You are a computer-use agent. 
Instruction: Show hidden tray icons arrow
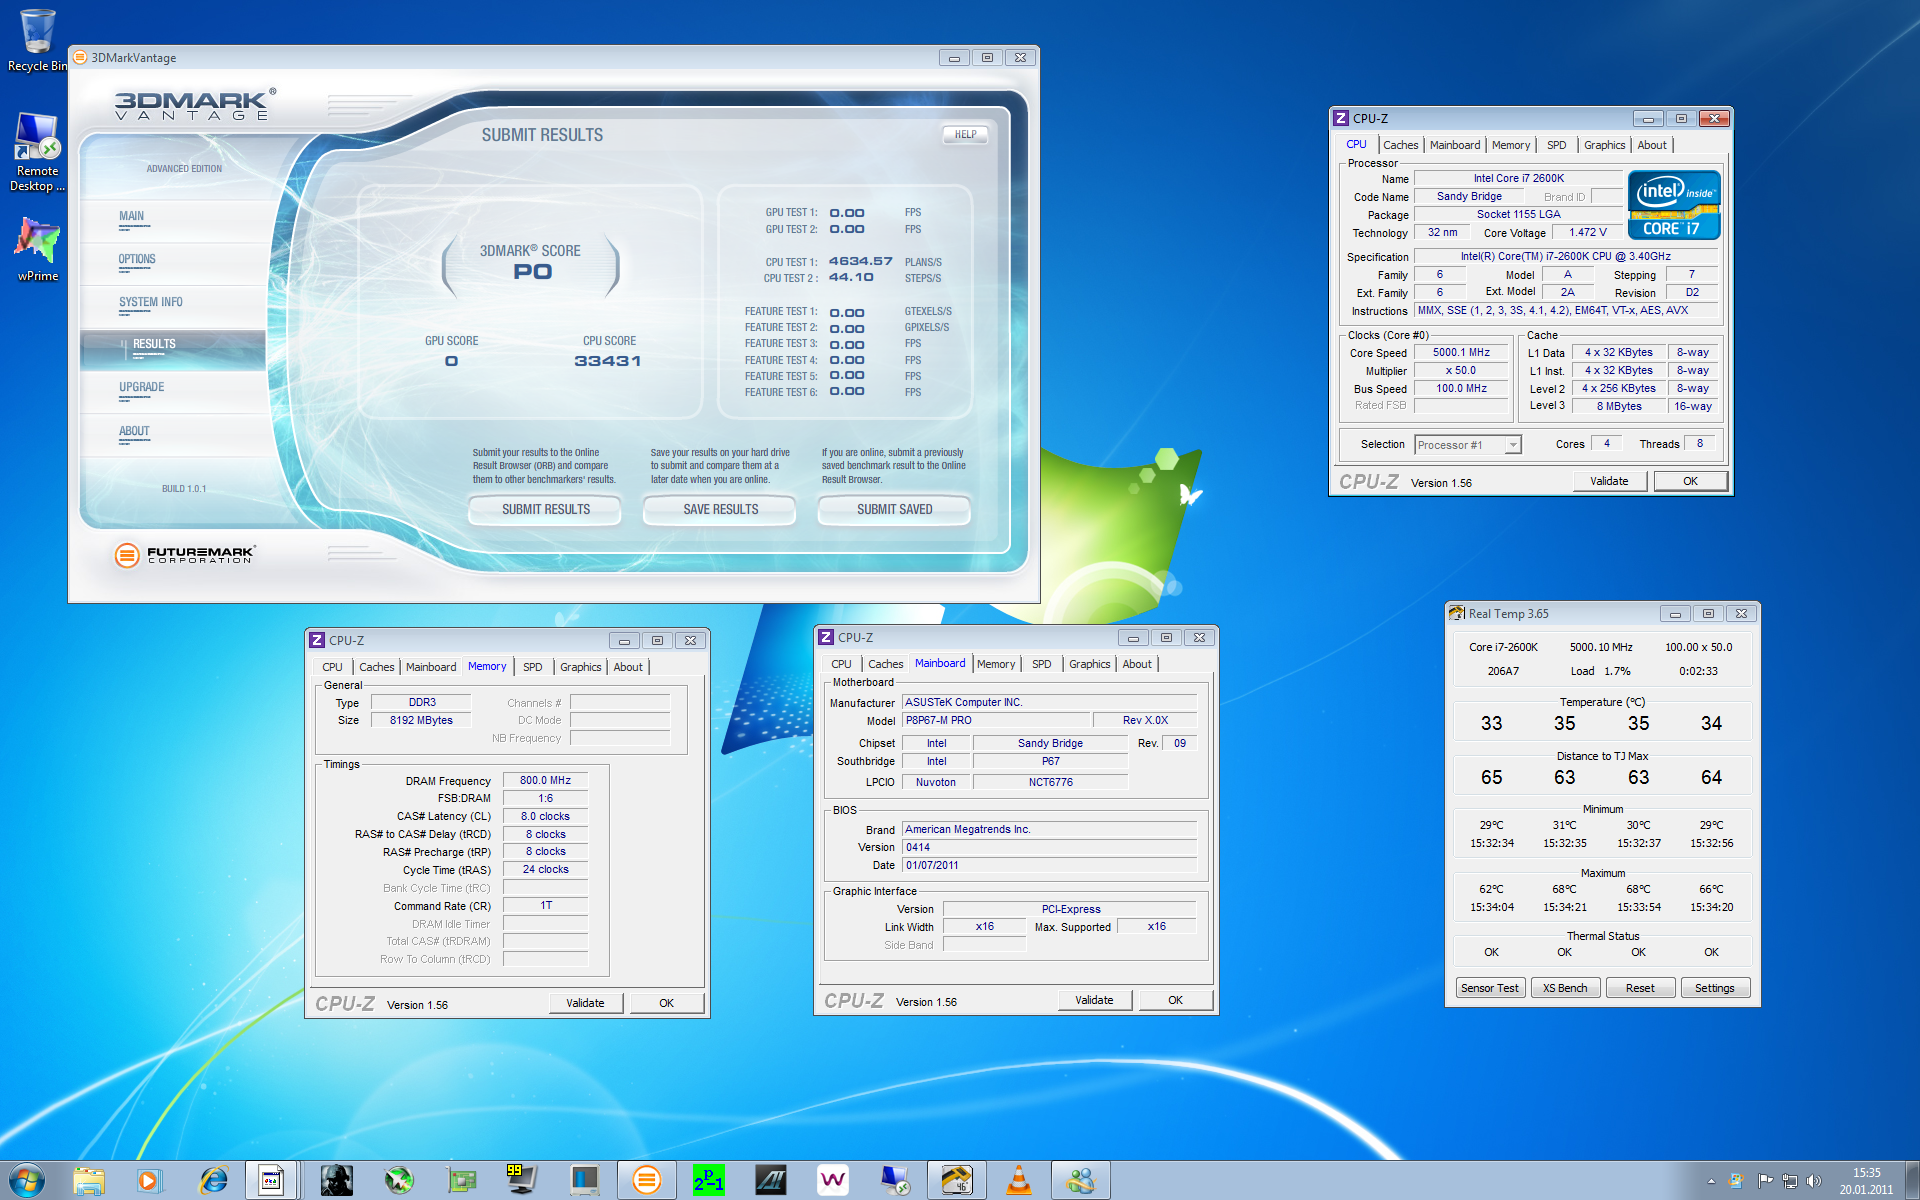pos(1711,1181)
